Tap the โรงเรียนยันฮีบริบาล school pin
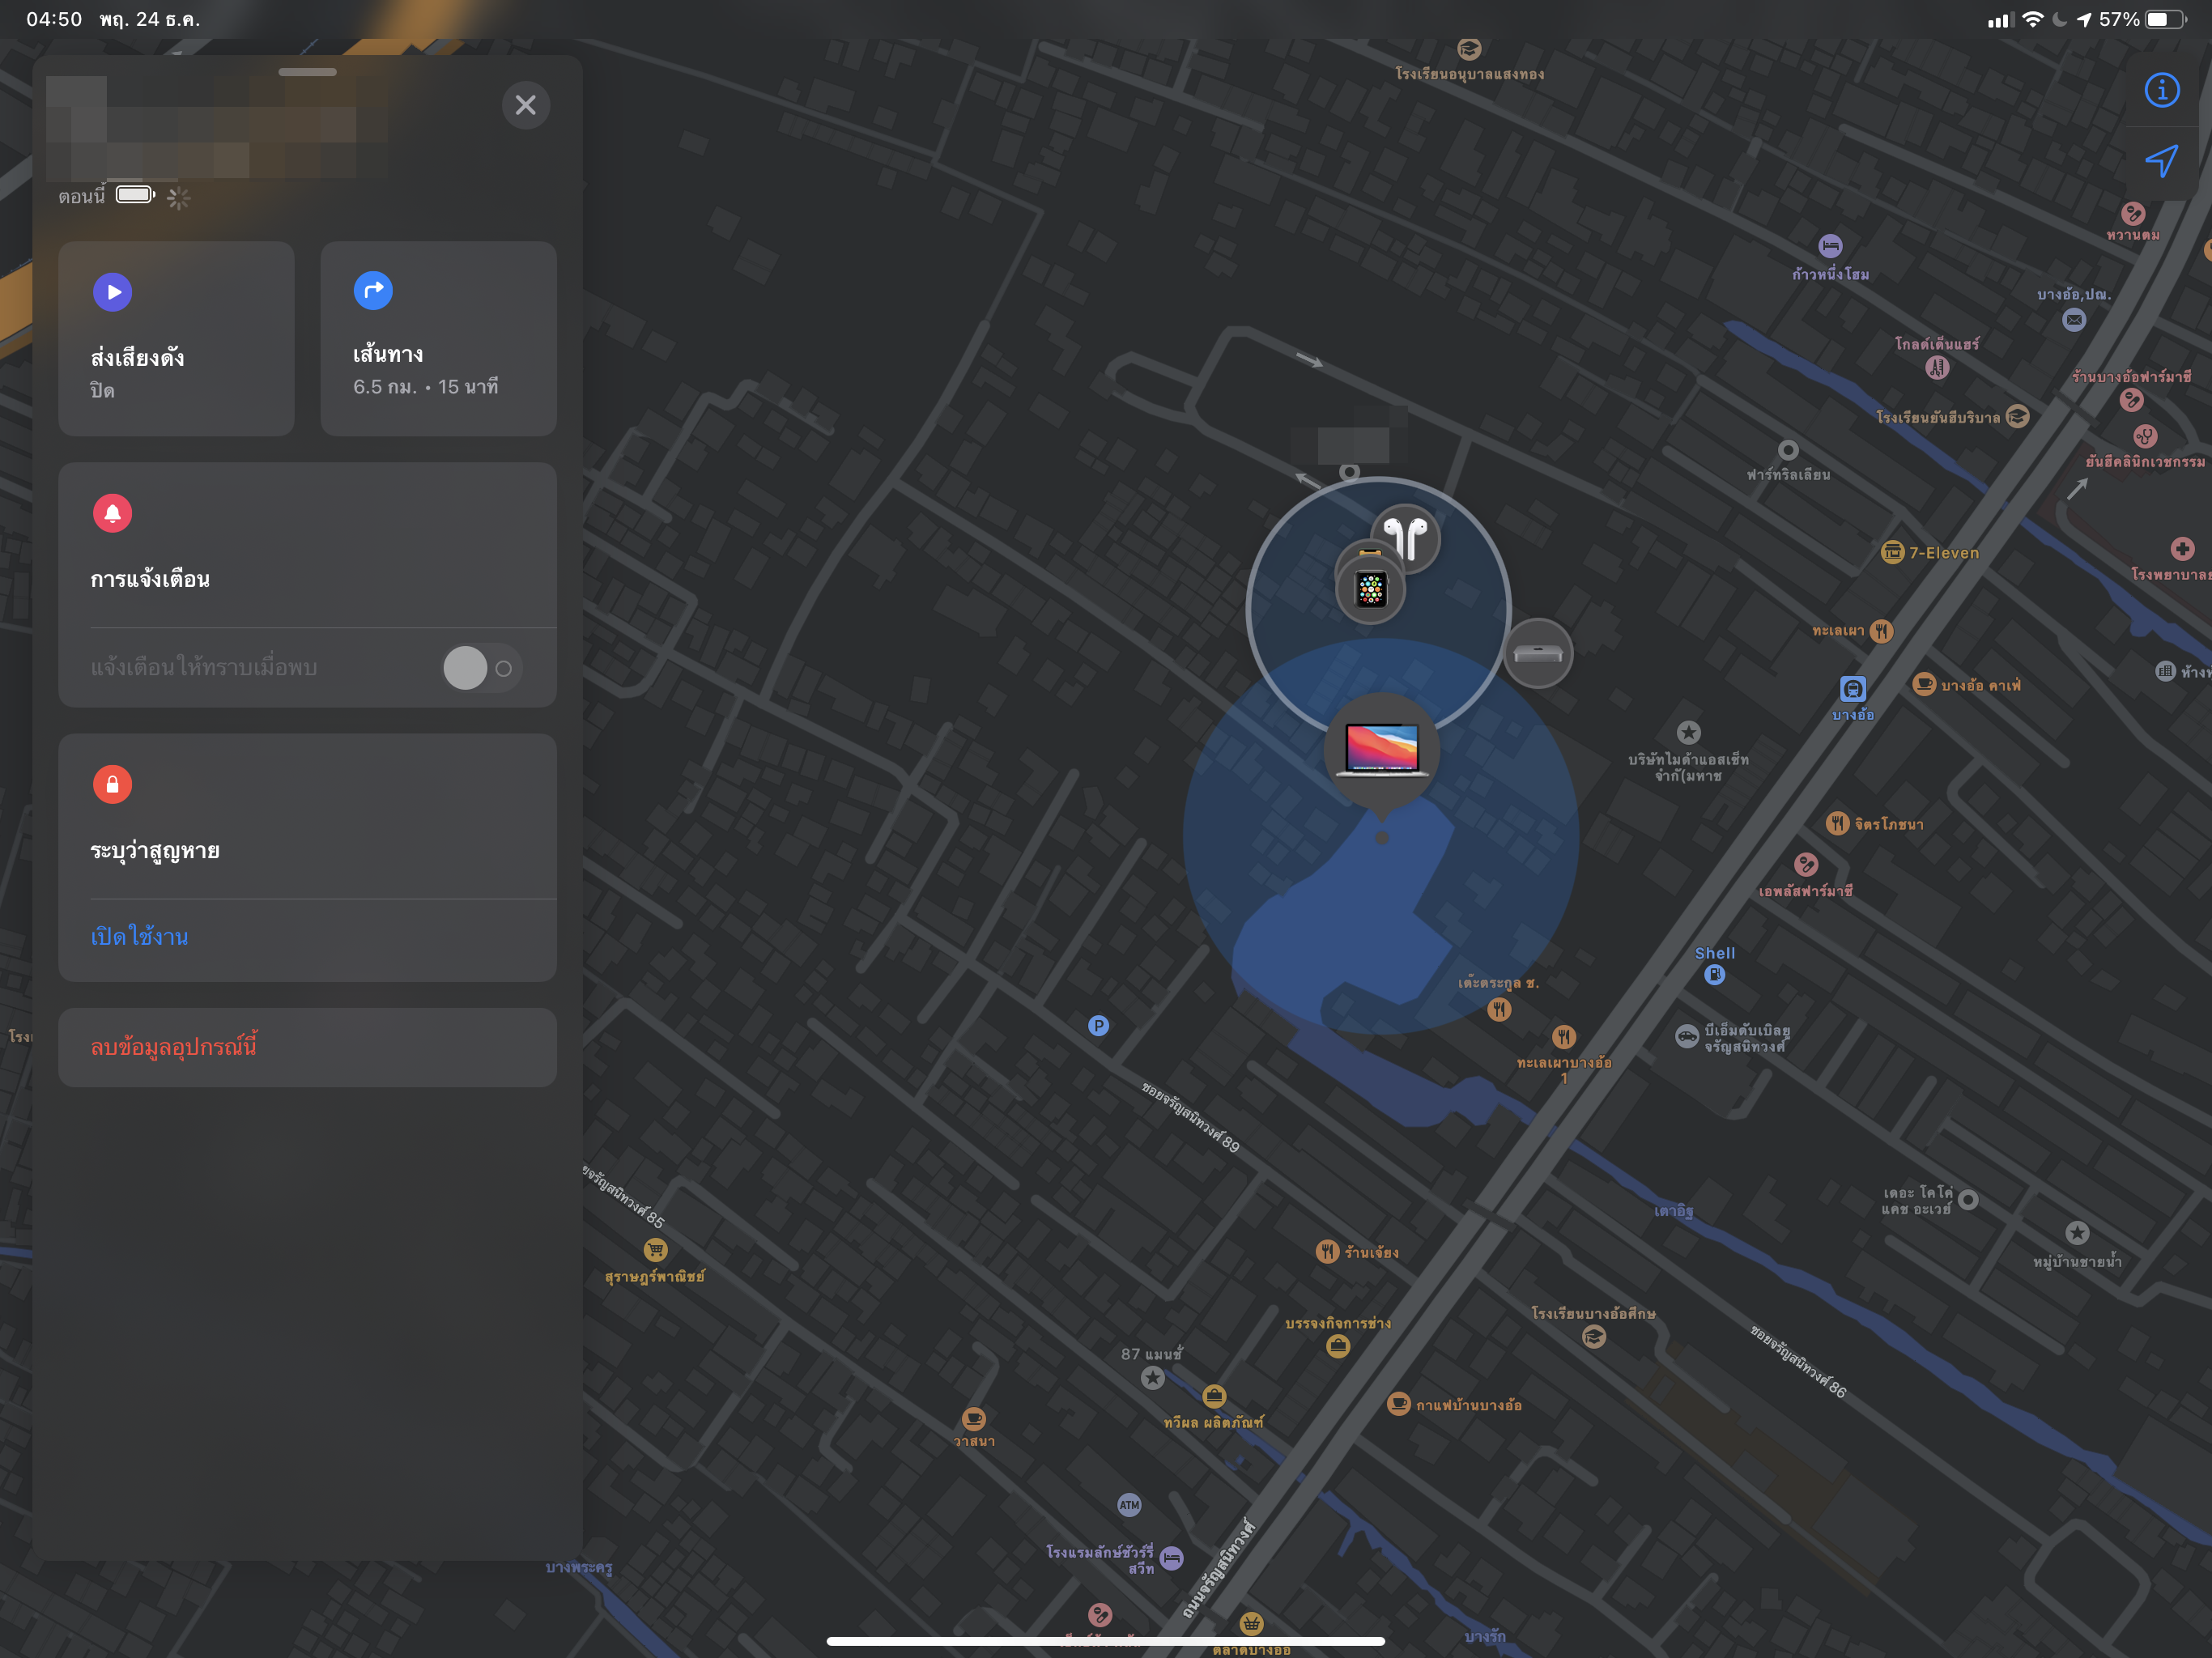This screenshot has height=1658, width=2212. [x=2018, y=416]
